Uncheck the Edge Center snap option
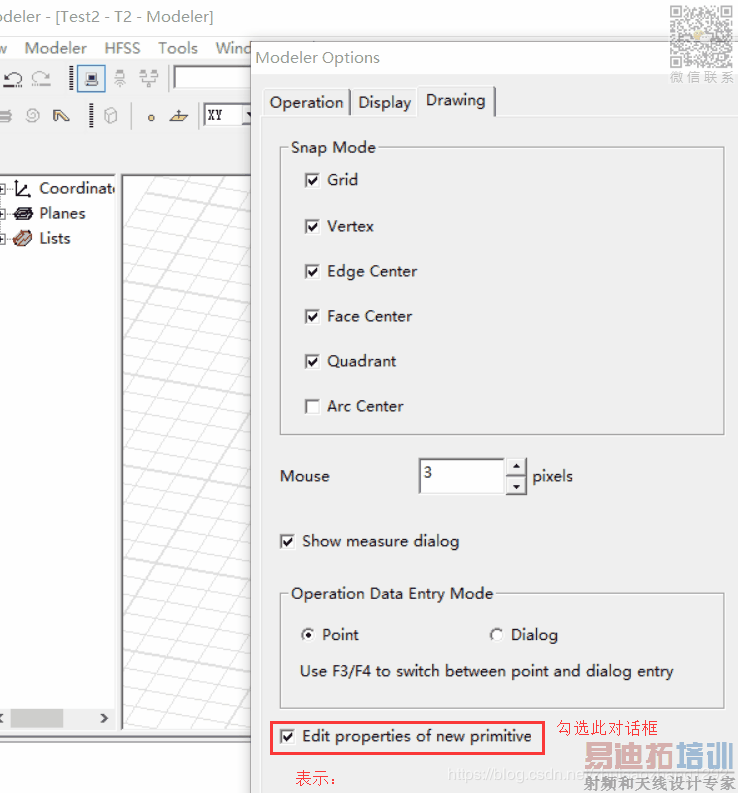Viewport: 738px width, 793px height. (312, 272)
